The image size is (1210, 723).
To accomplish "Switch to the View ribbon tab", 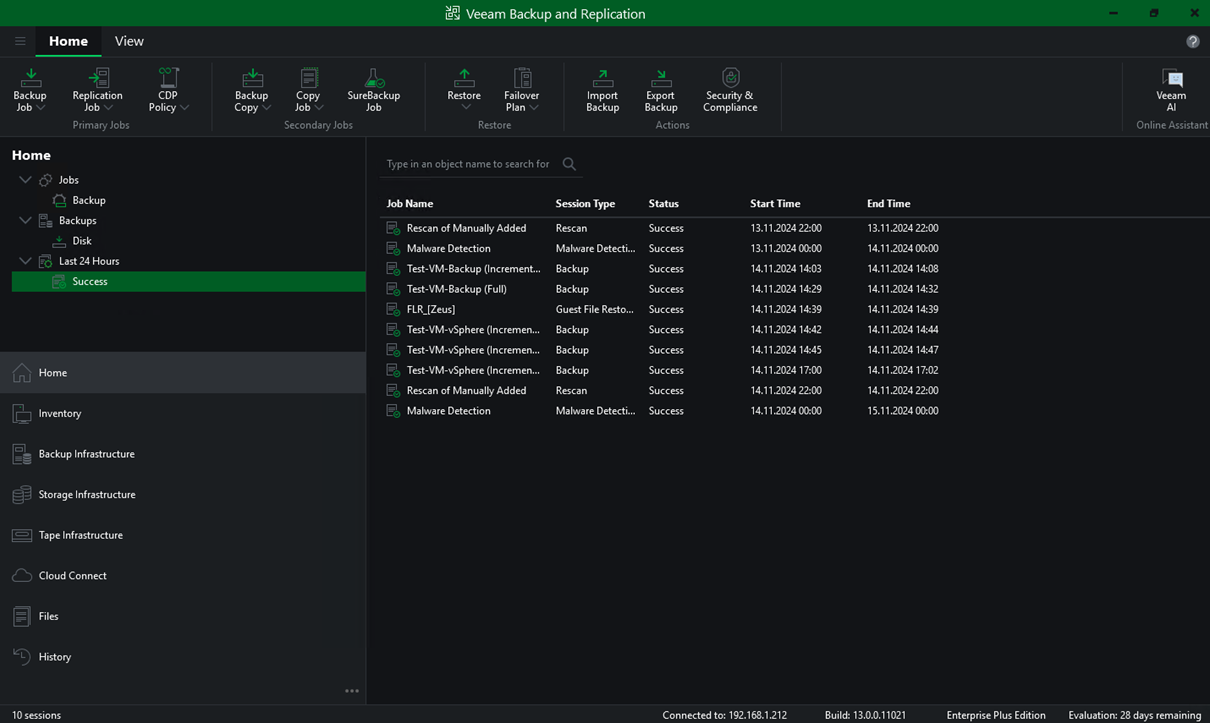I will pos(129,41).
